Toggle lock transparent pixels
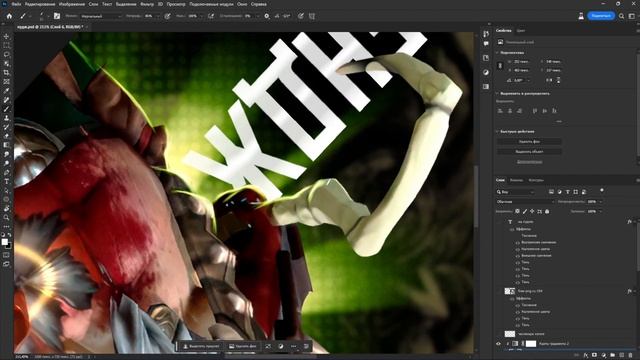This screenshot has height=360, width=640. (517, 211)
